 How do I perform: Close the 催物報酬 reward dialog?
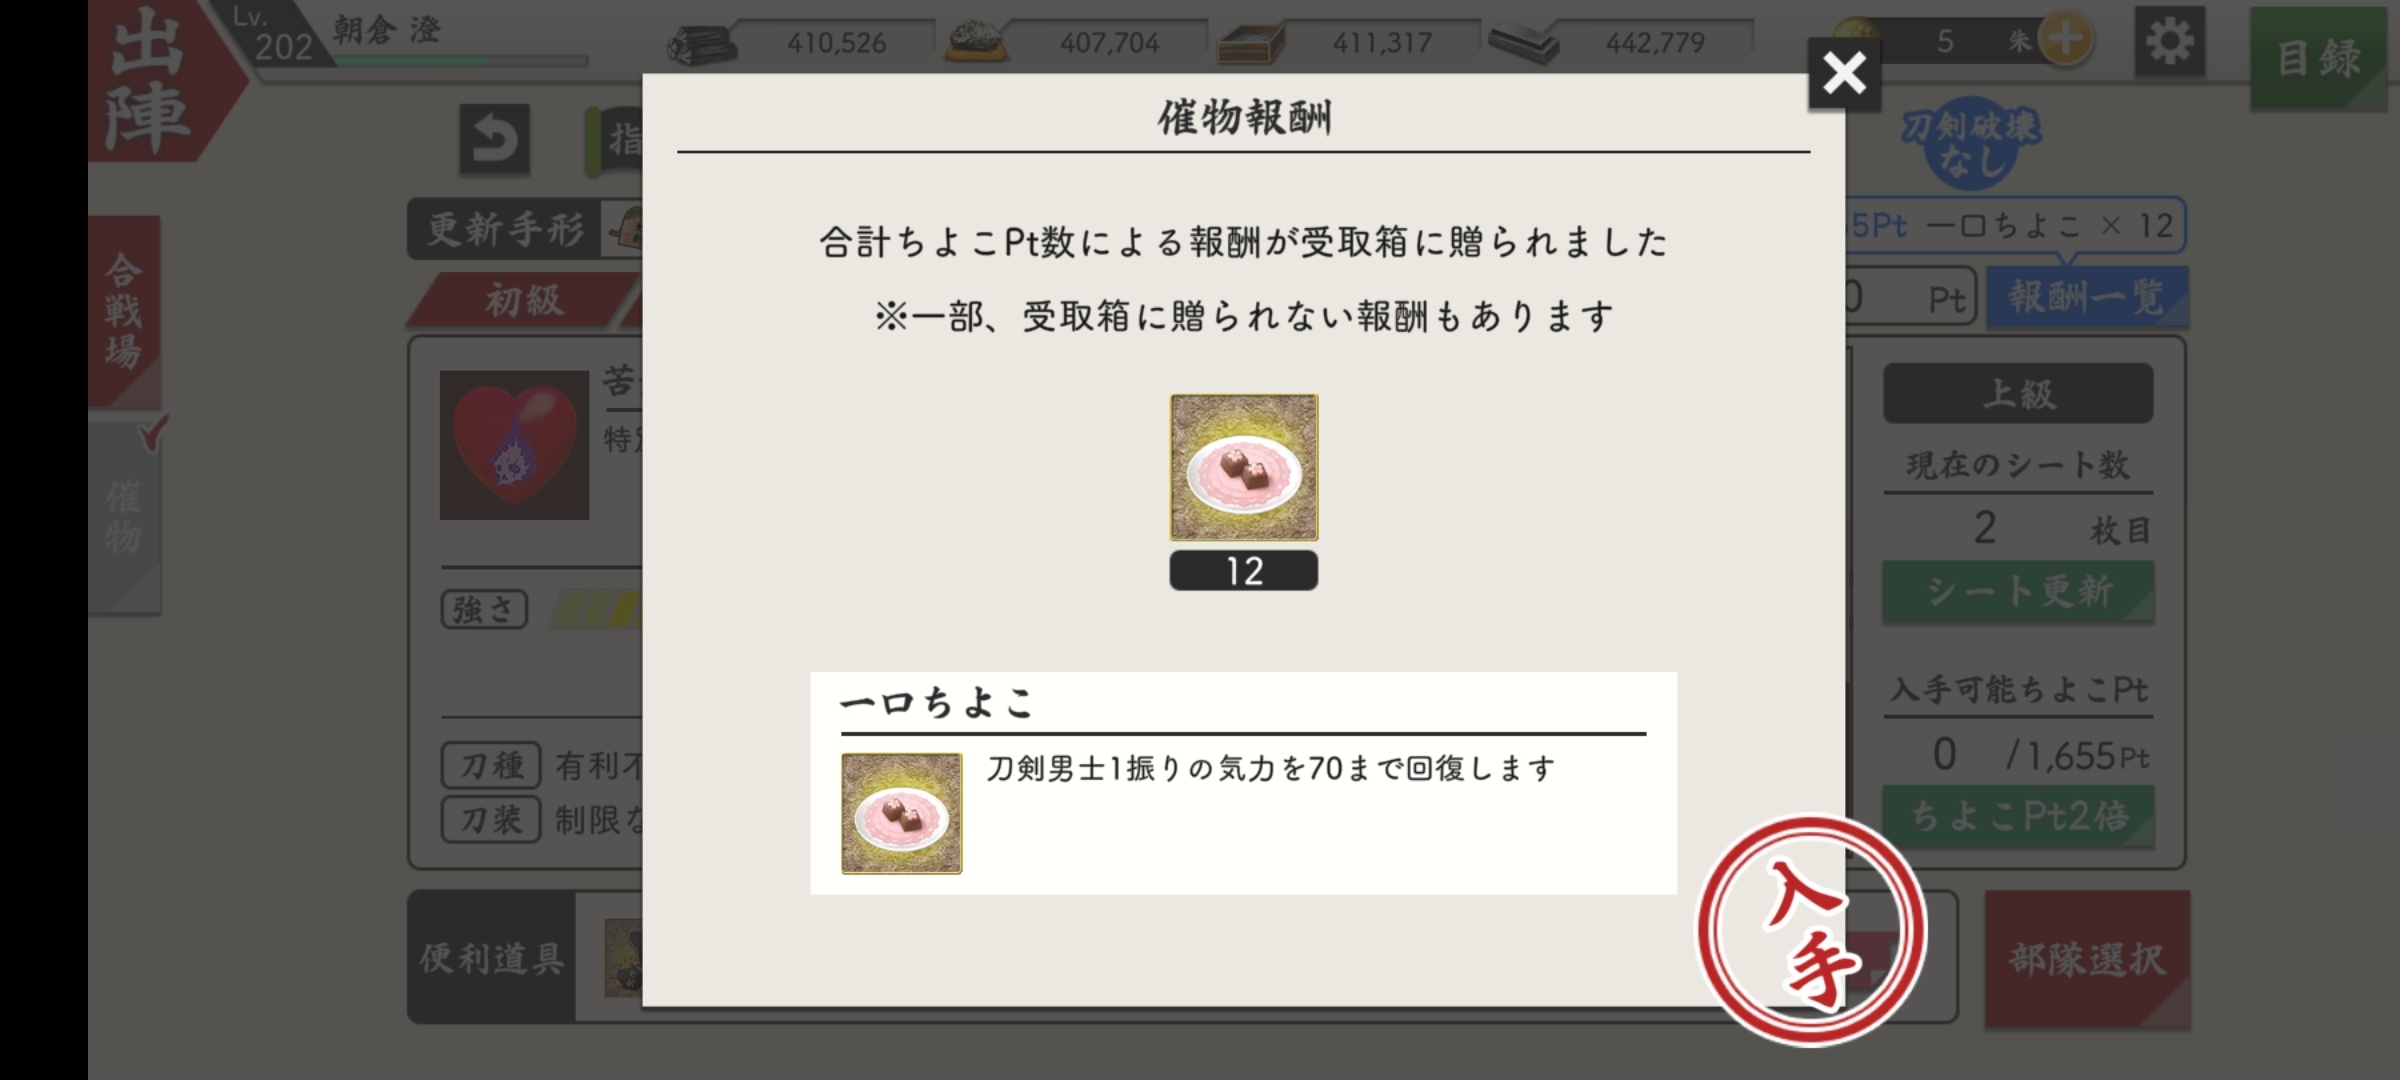coord(1844,73)
